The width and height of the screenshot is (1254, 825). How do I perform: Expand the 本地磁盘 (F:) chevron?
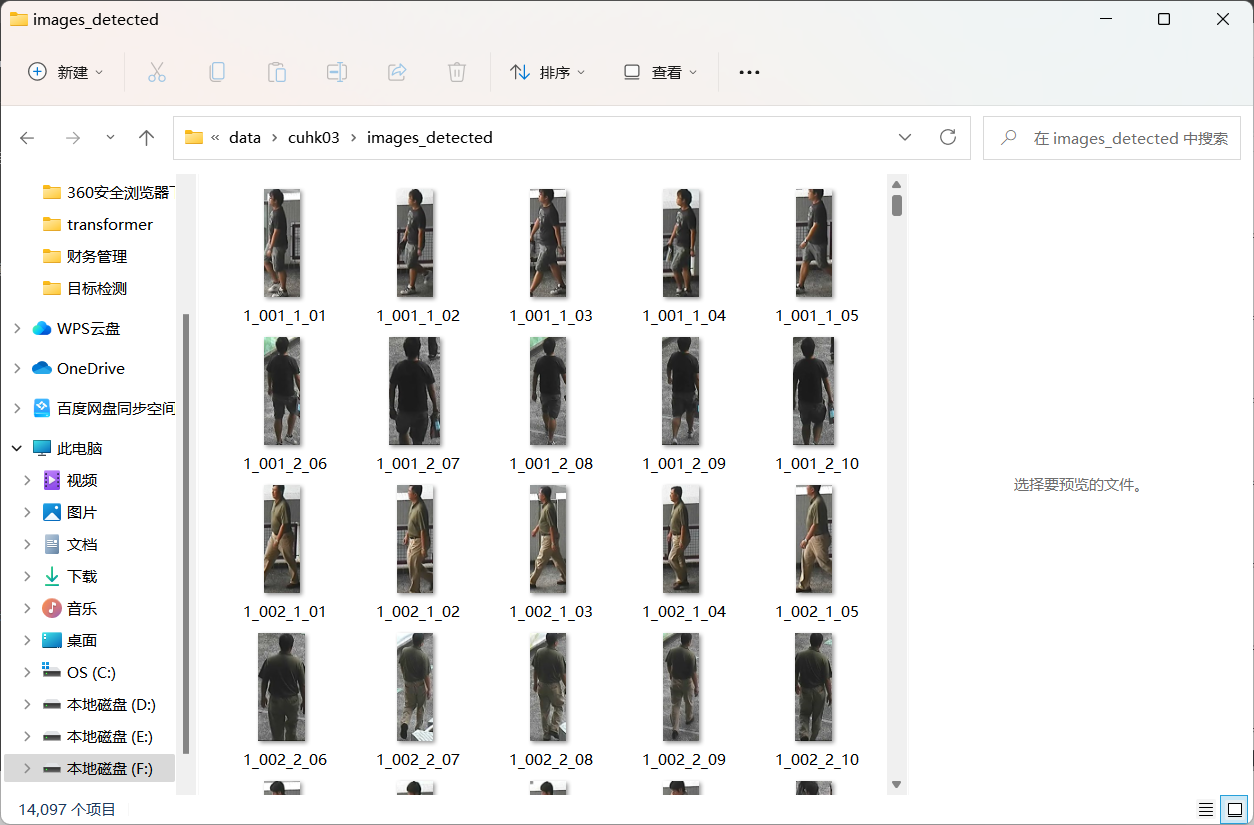(28, 768)
